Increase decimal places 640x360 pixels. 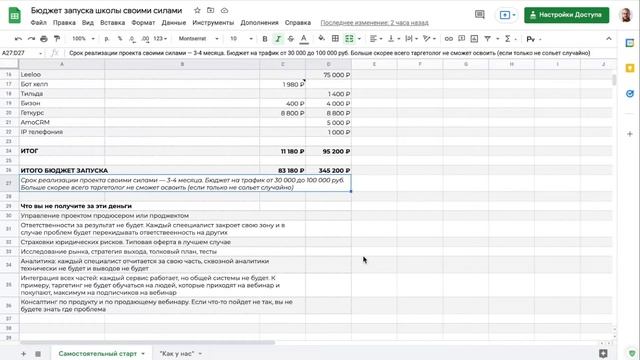coord(145,39)
